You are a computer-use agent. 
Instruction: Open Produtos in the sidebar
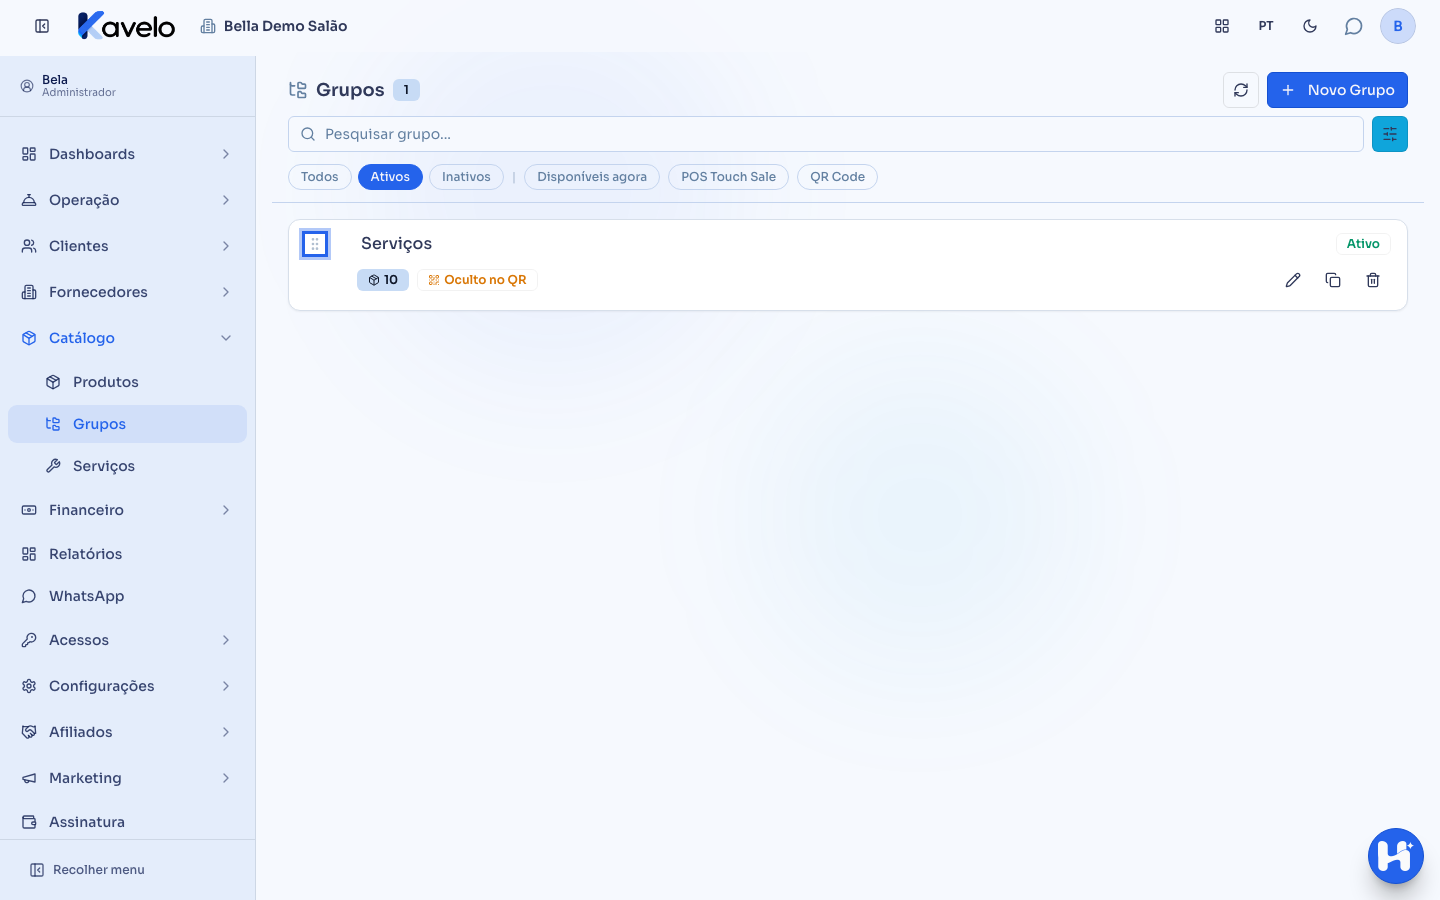pos(127,382)
